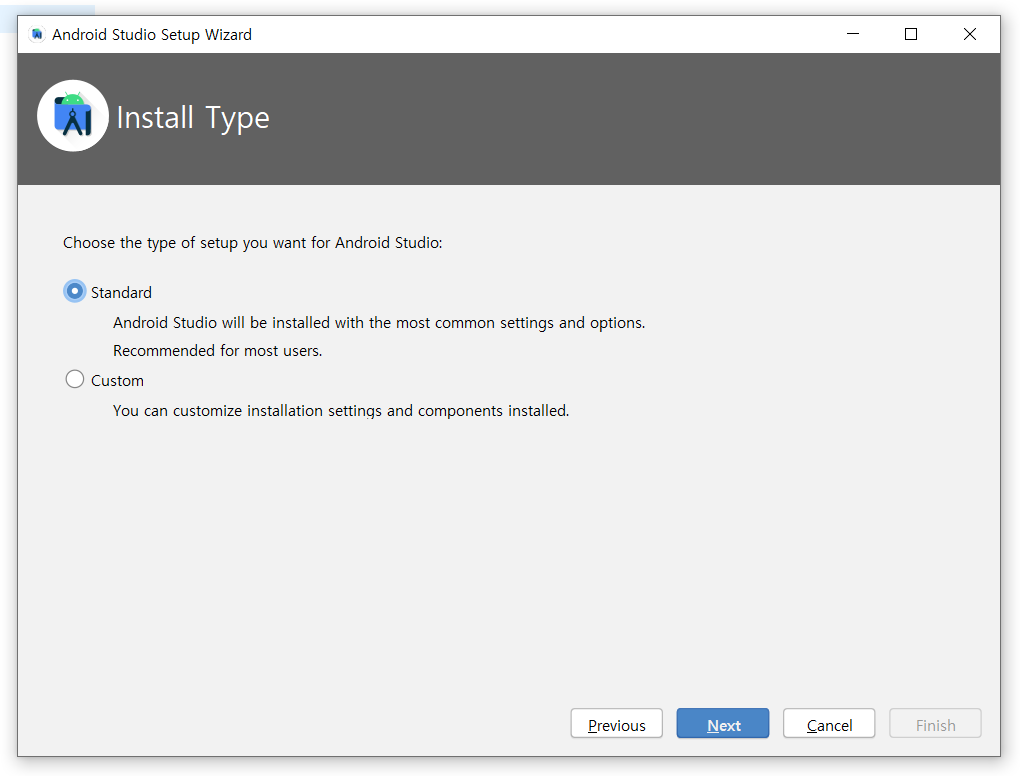The height and width of the screenshot is (776, 1020).
Task: Click the Android Studio logo in header
Action: point(73,116)
